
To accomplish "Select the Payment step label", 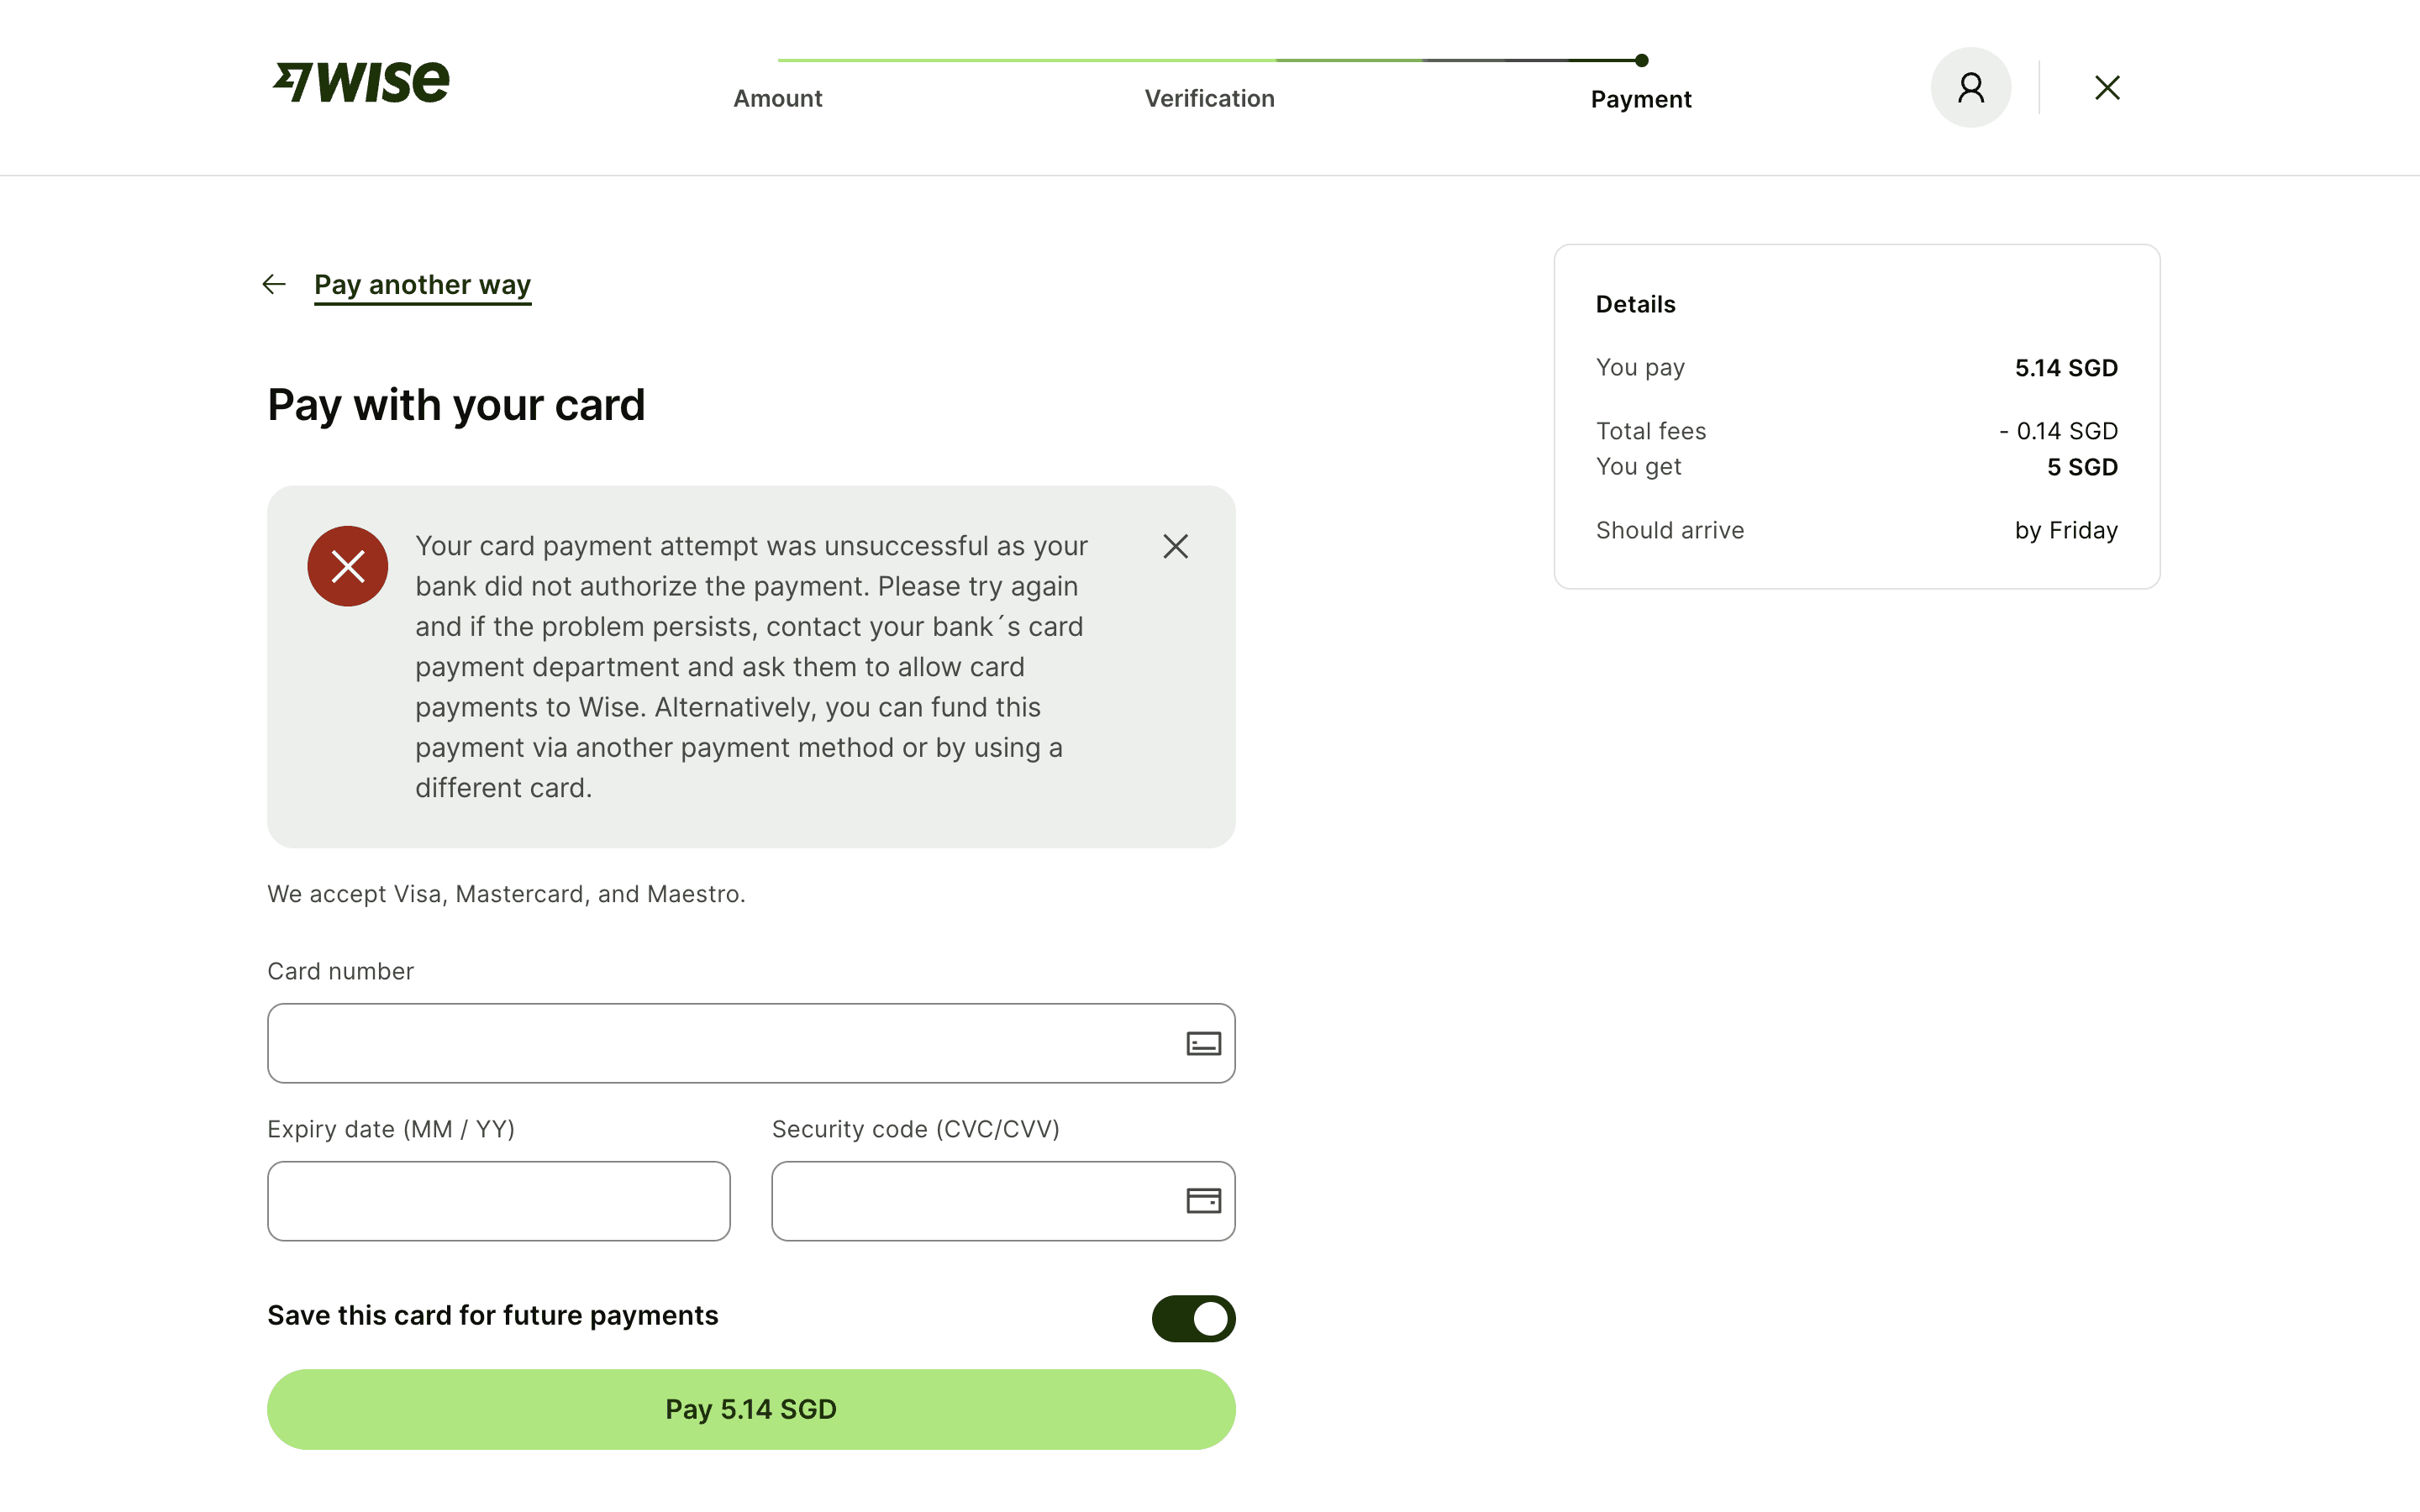I will [1641, 99].
